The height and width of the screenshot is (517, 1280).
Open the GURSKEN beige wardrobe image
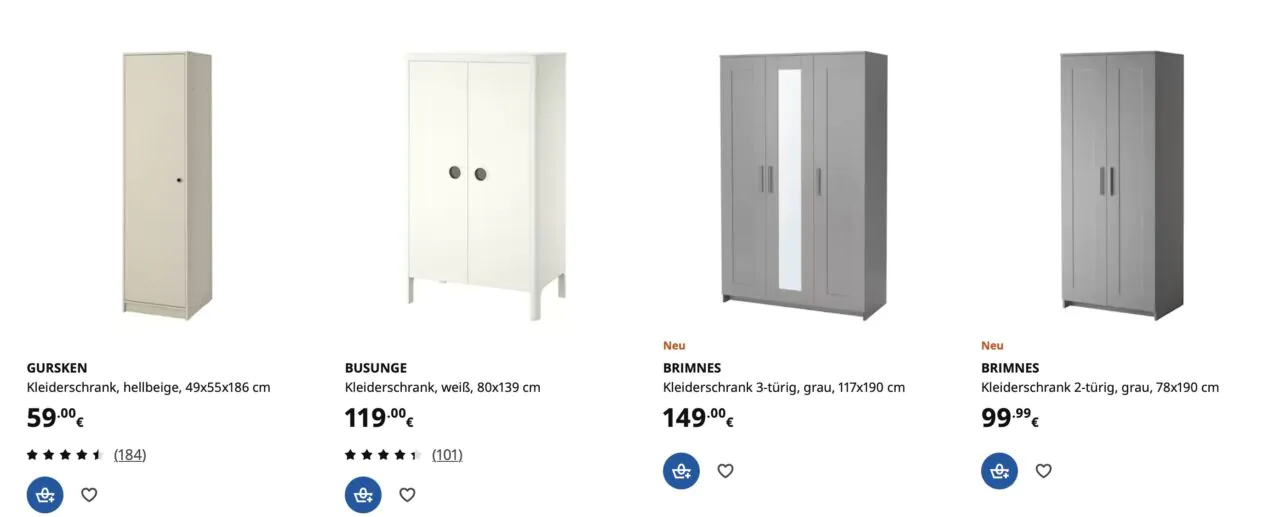[x=167, y=185]
